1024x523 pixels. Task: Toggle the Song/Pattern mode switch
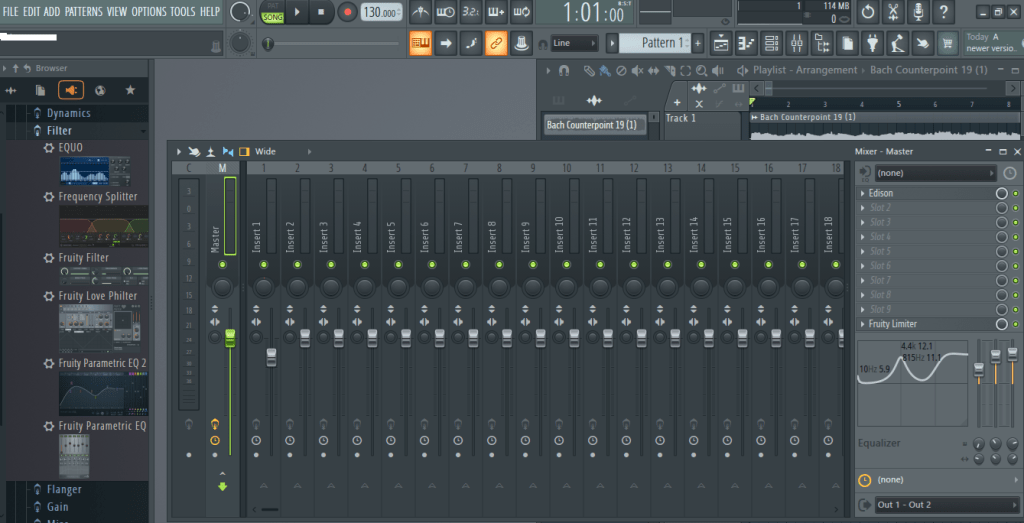point(271,12)
